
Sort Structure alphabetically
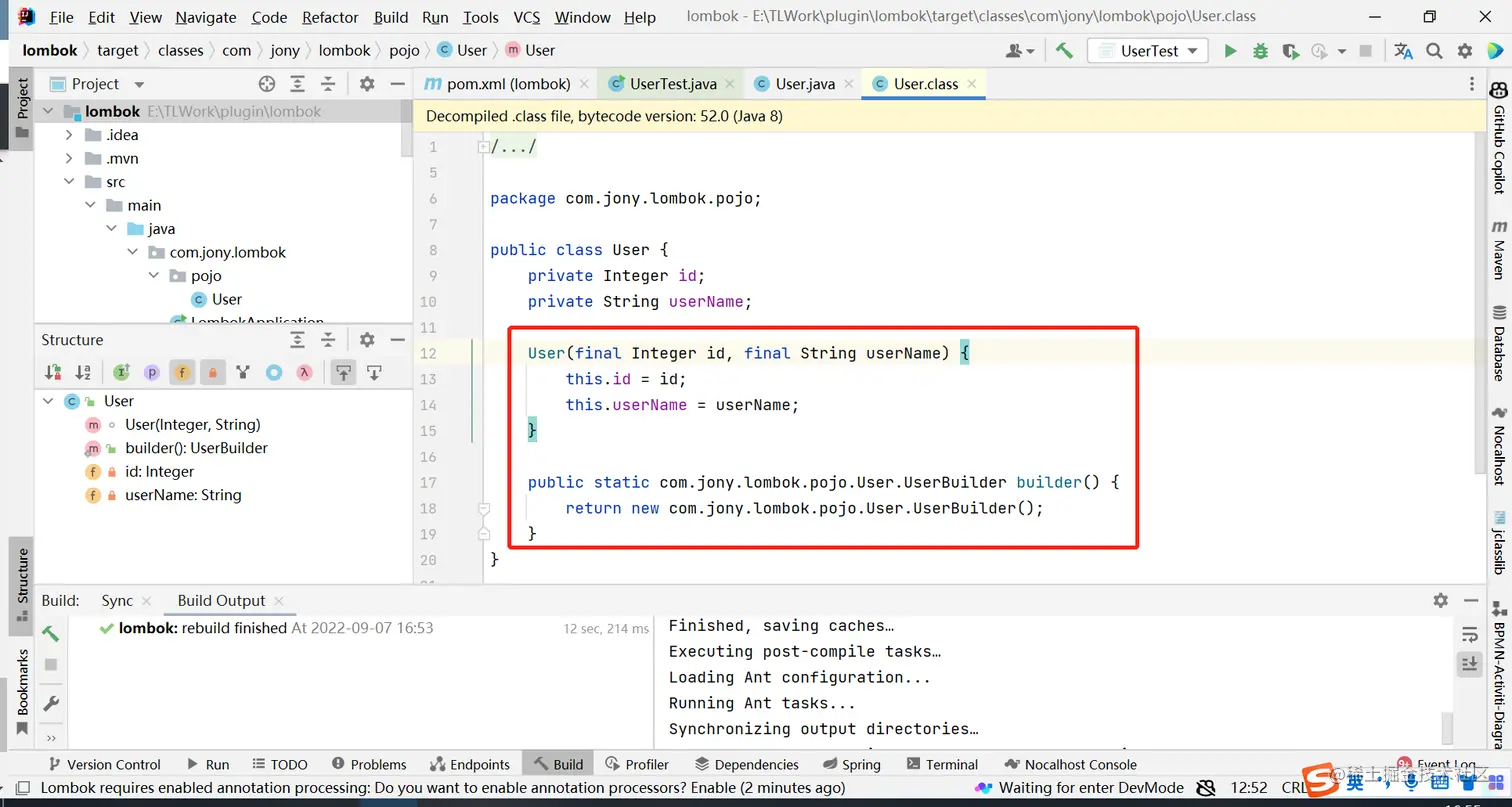(x=84, y=373)
